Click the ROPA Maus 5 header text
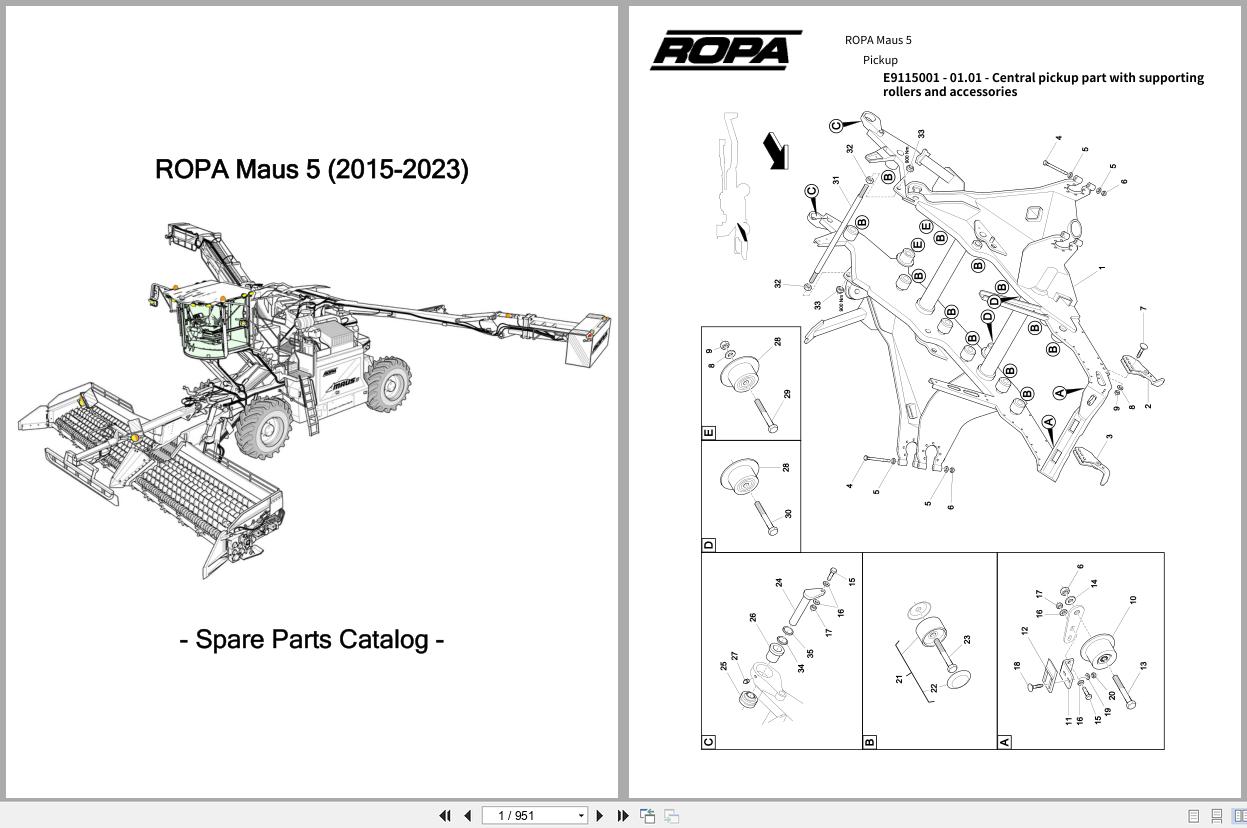This screenshot has width=1247, height=828. [878, 40]
